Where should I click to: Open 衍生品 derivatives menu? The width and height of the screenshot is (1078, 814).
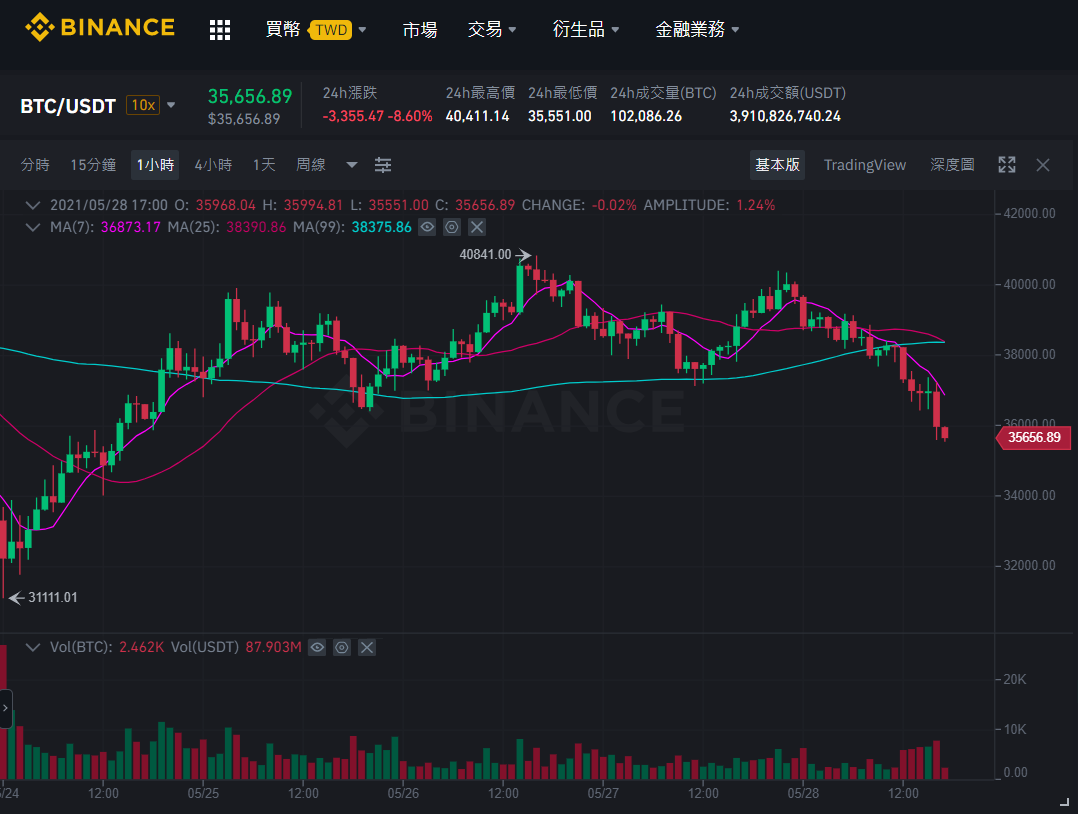tap(586, 30)
